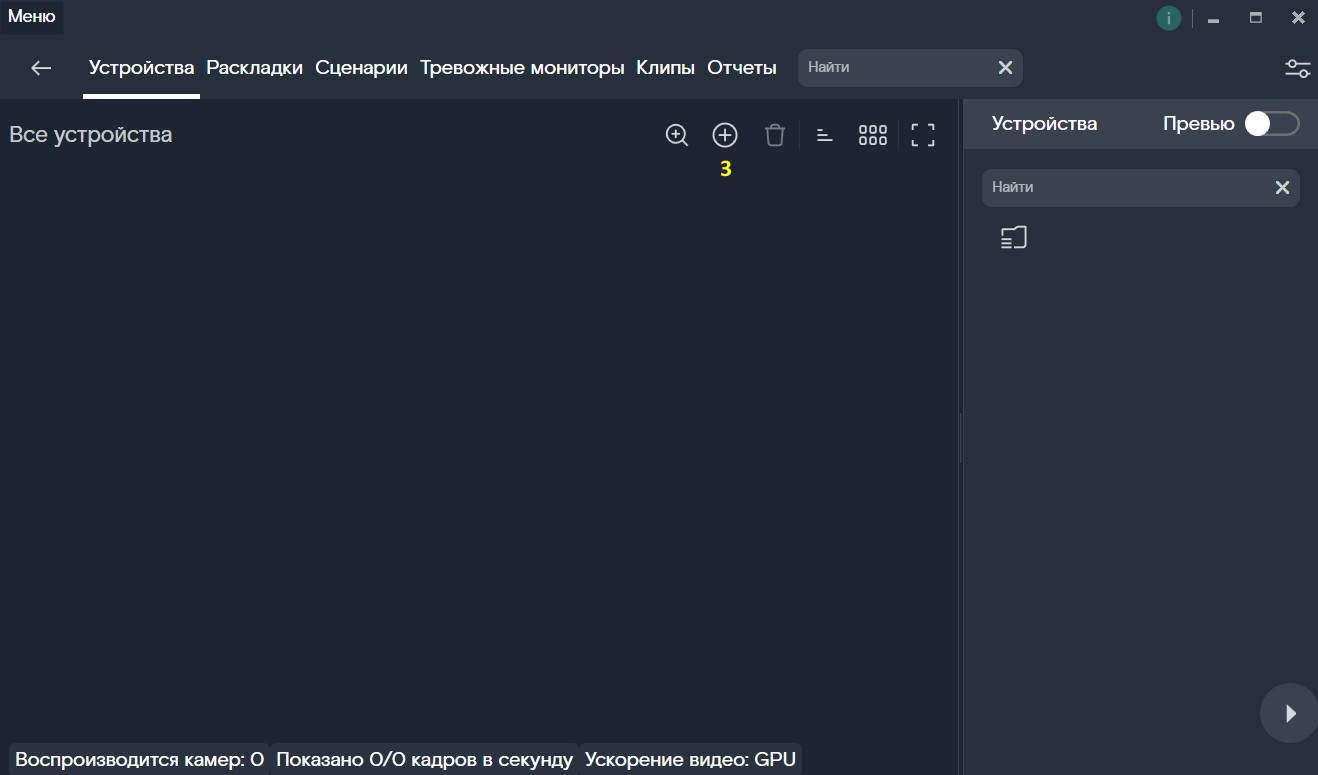
Task: Clear the top search field
Action: tap(1006, 67)
